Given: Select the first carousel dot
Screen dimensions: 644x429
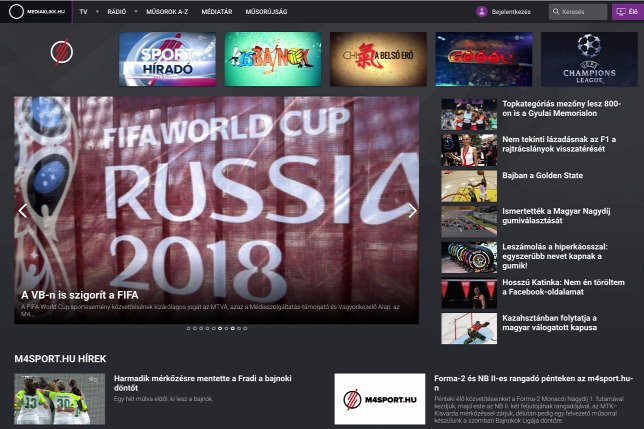Looking at the screenshot, I should pos(189,328).
